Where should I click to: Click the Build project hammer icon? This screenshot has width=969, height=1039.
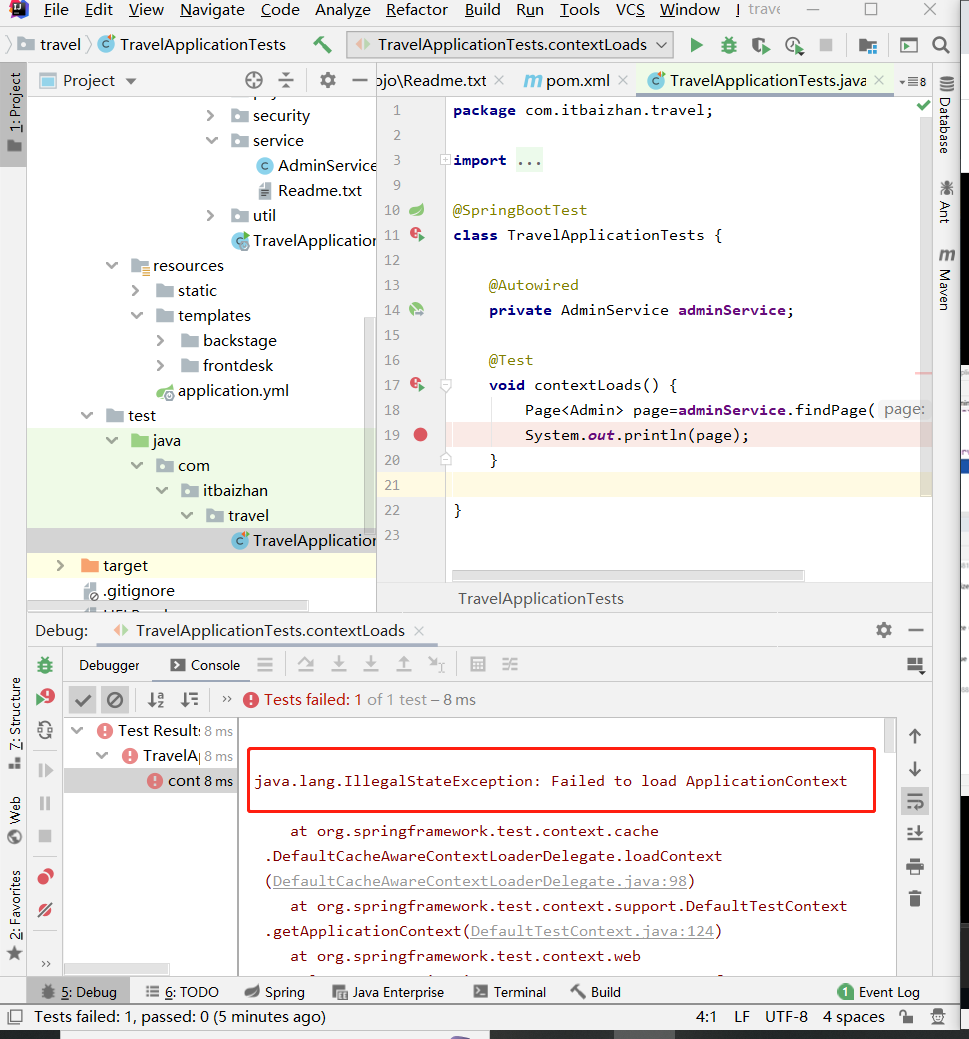coord(323,44)
